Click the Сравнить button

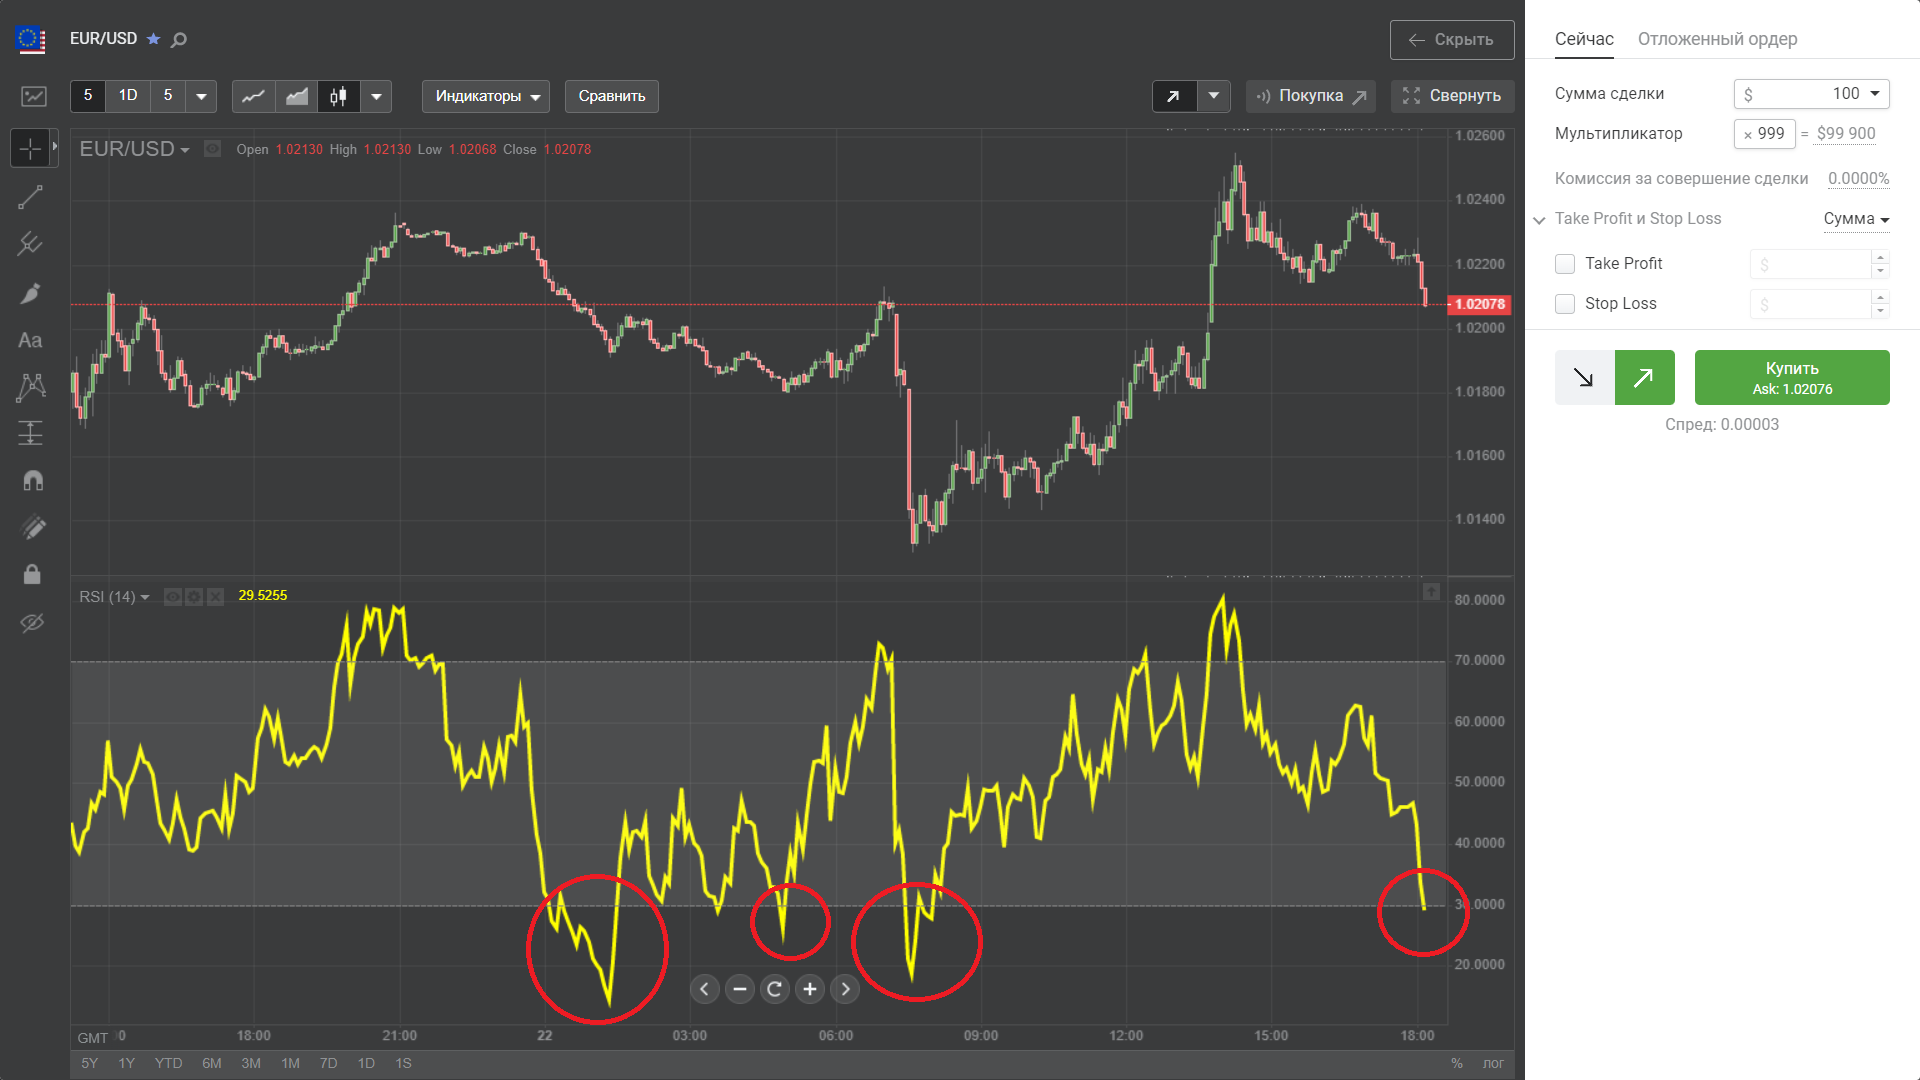point(612,96)
